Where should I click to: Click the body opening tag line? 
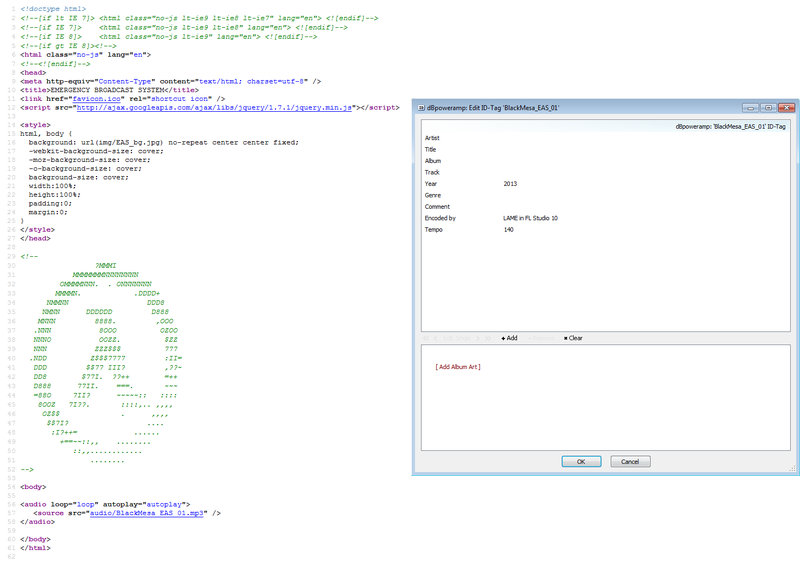(x=33, y=487)
